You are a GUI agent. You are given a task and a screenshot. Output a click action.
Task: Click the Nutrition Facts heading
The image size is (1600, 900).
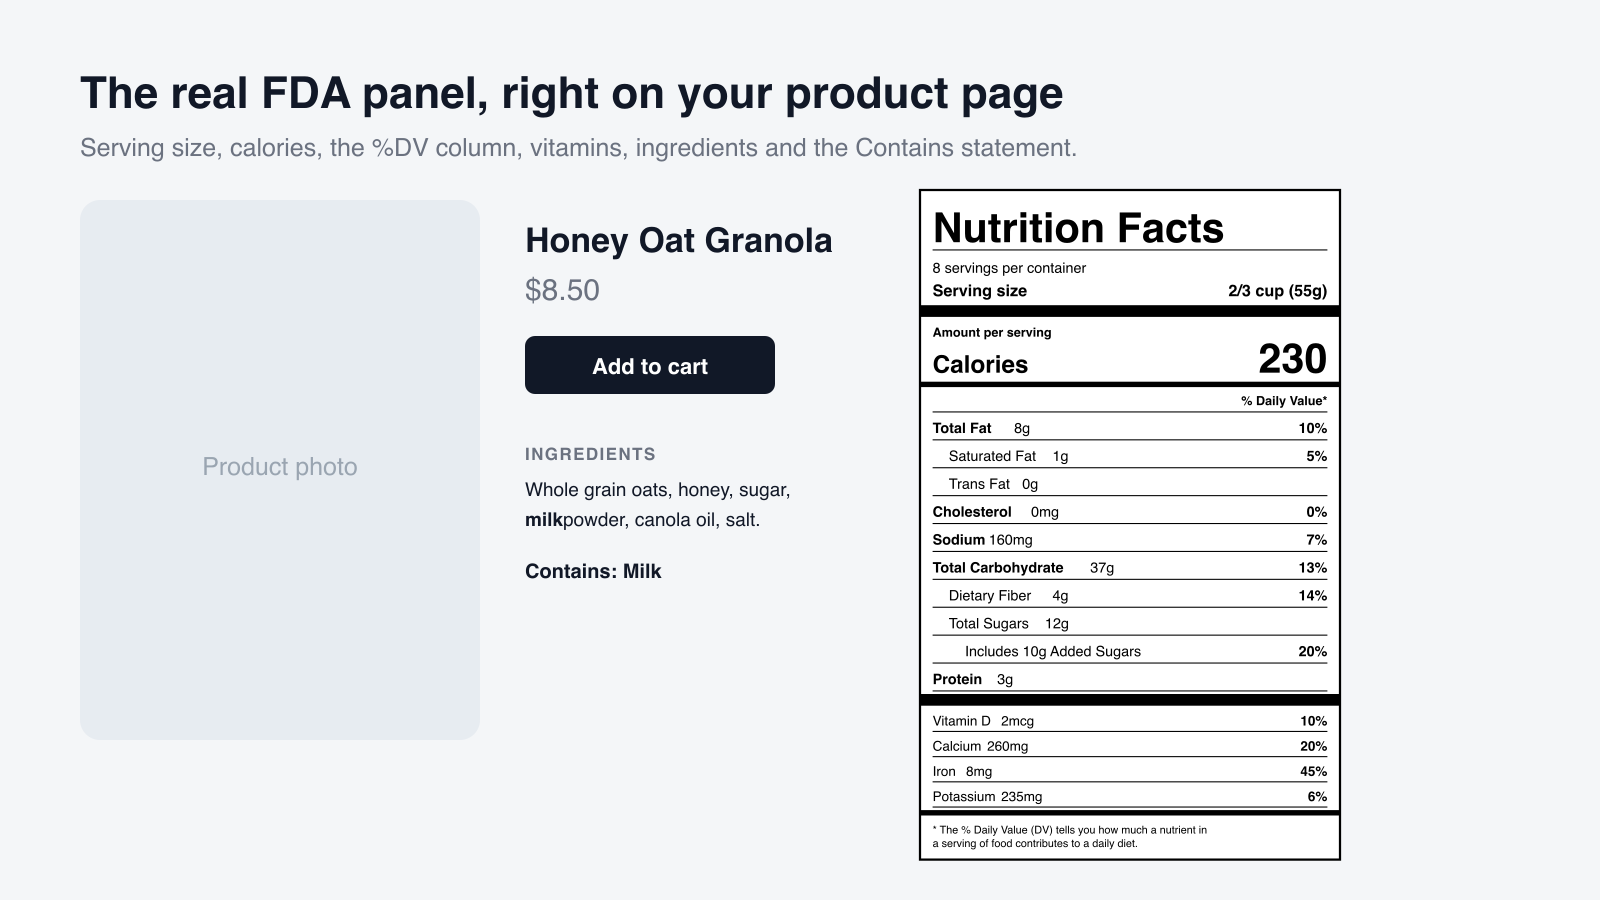(1078, 228)
